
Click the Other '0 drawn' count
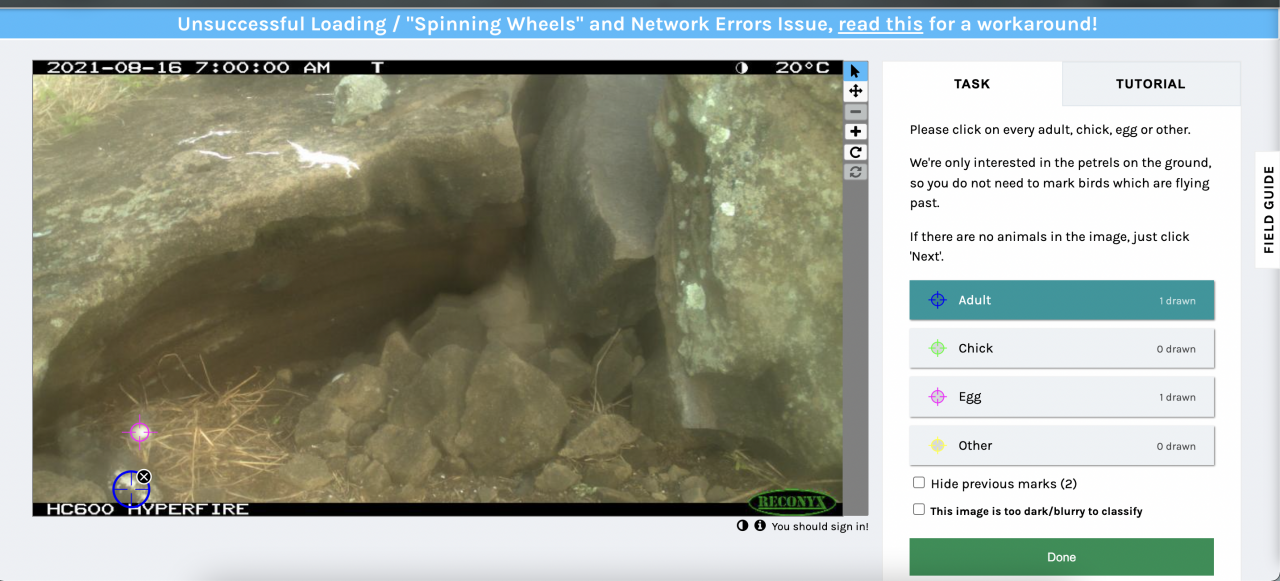coord(1176,447)
